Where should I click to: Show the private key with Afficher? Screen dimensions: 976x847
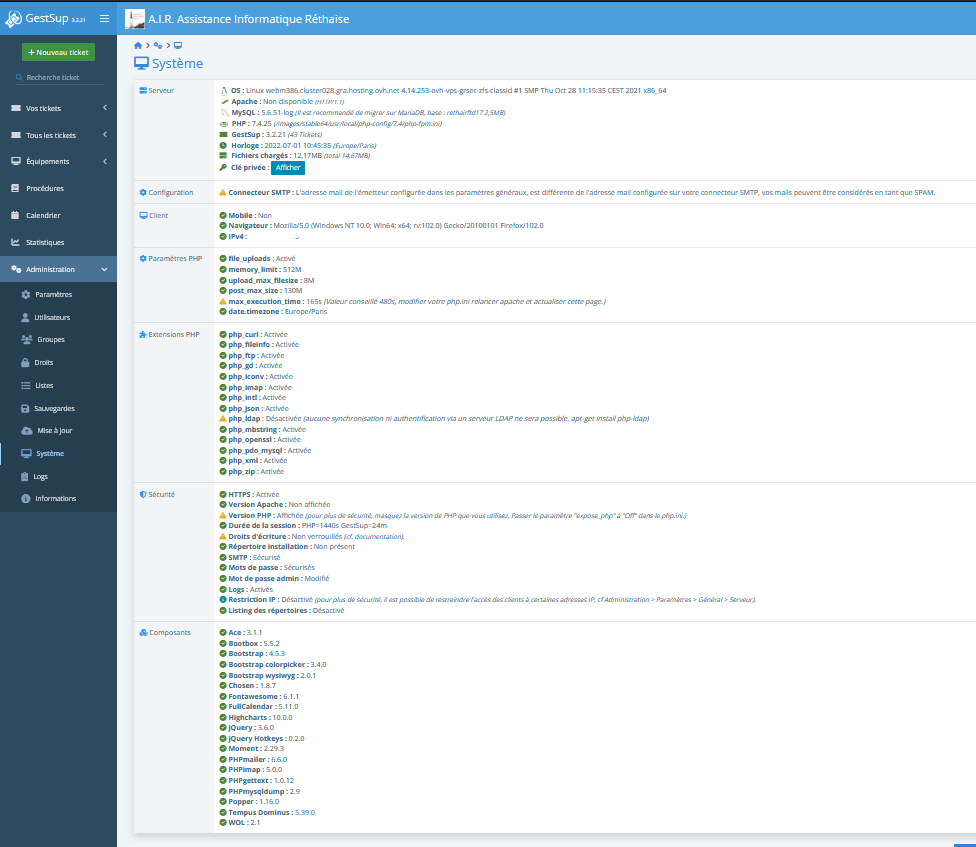click(288, 167)
